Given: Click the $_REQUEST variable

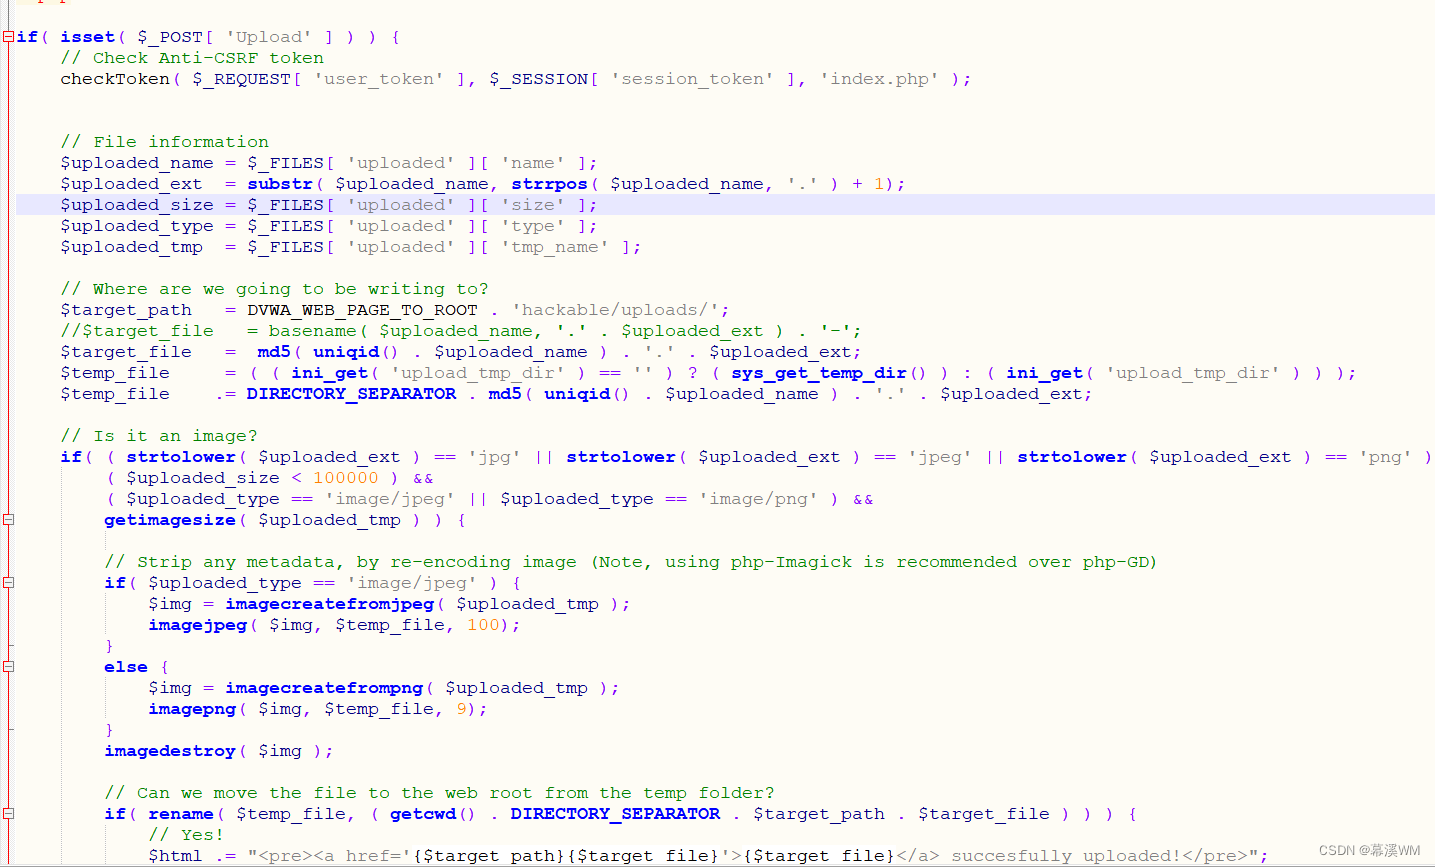Looking at the screenshot, I should 241,79.
